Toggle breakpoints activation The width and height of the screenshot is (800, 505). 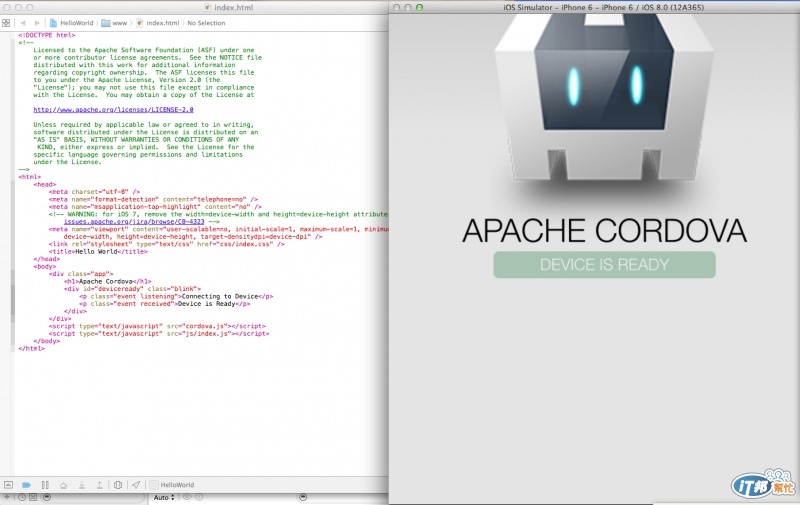(x=27, y=485)
